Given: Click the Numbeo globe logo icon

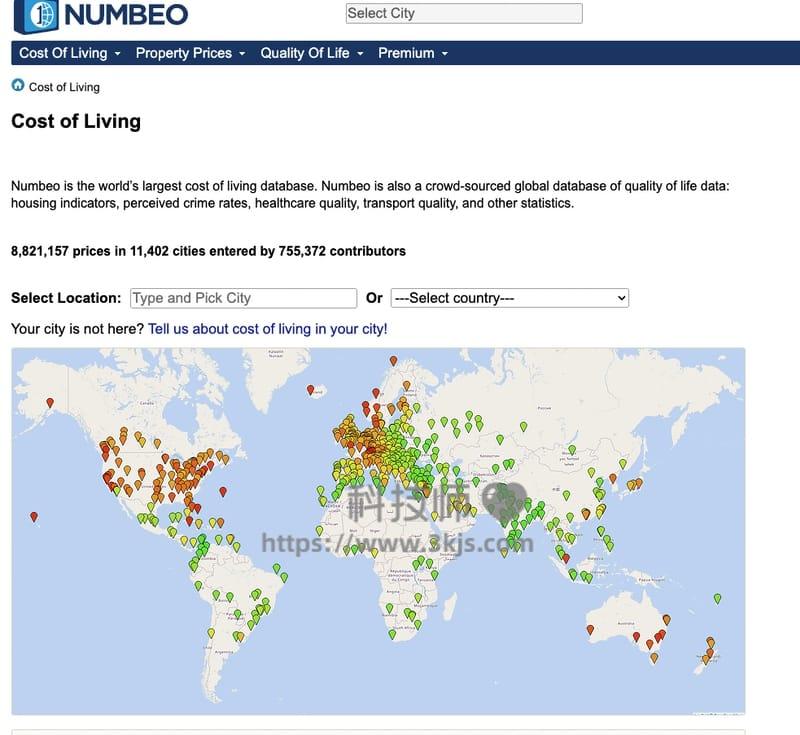Looking at the screenshot, I should pos(36,15).
